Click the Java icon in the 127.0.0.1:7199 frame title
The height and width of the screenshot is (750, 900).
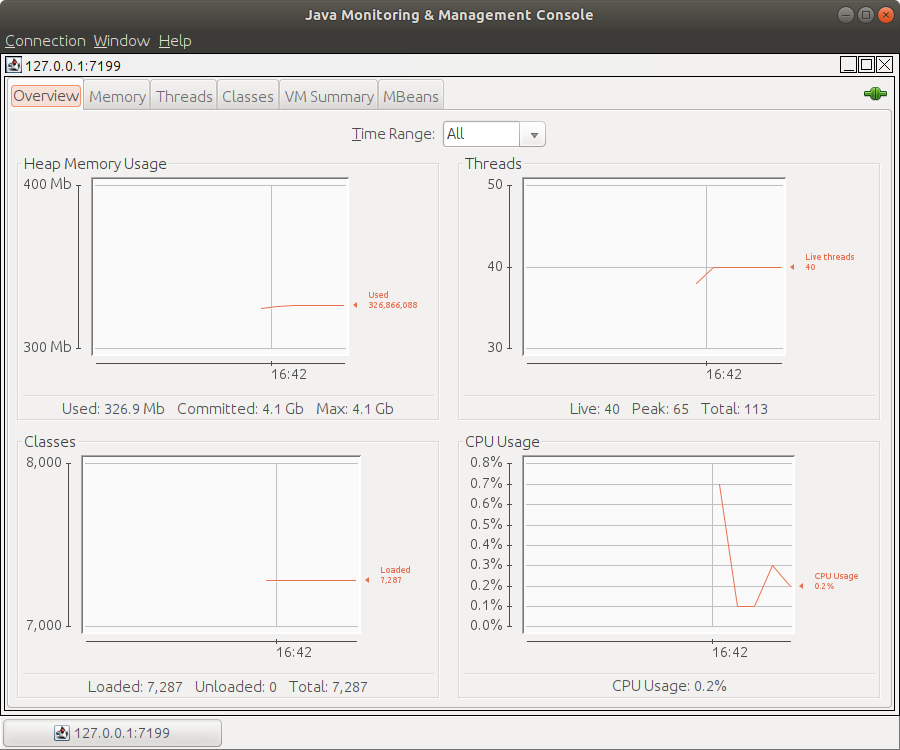(14, 65)
